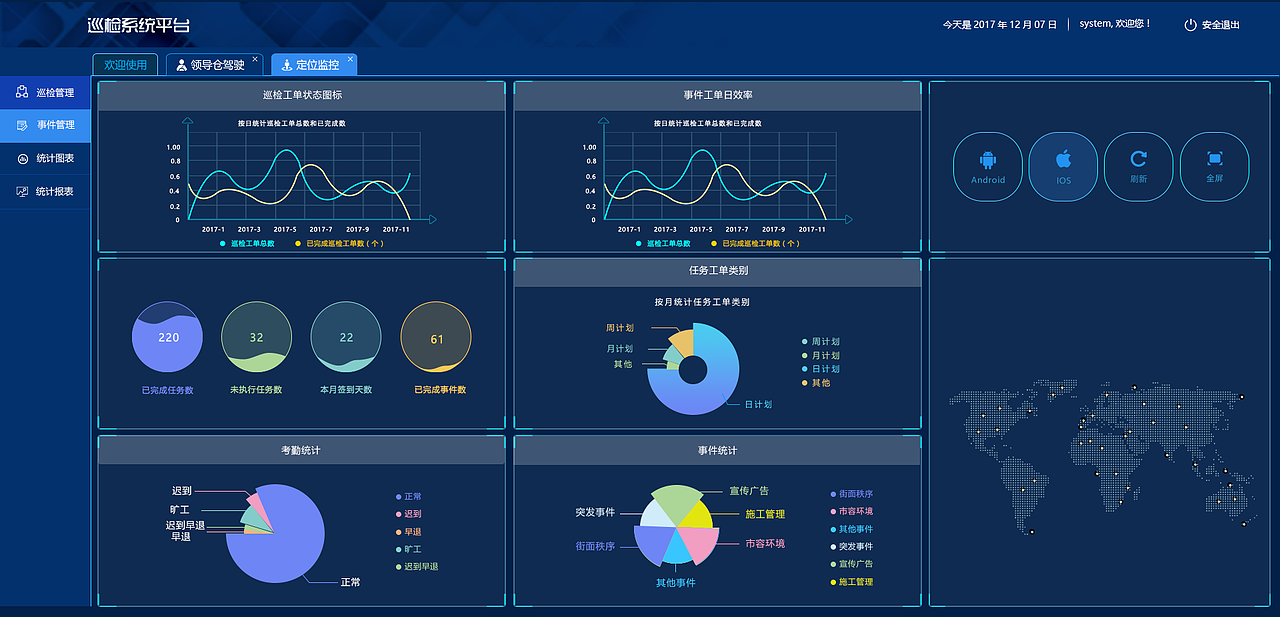Viewport: 1280px width, 617px height.
Task: Click the 32 未执行任务数 circle
Action: [x=256, y=337]
